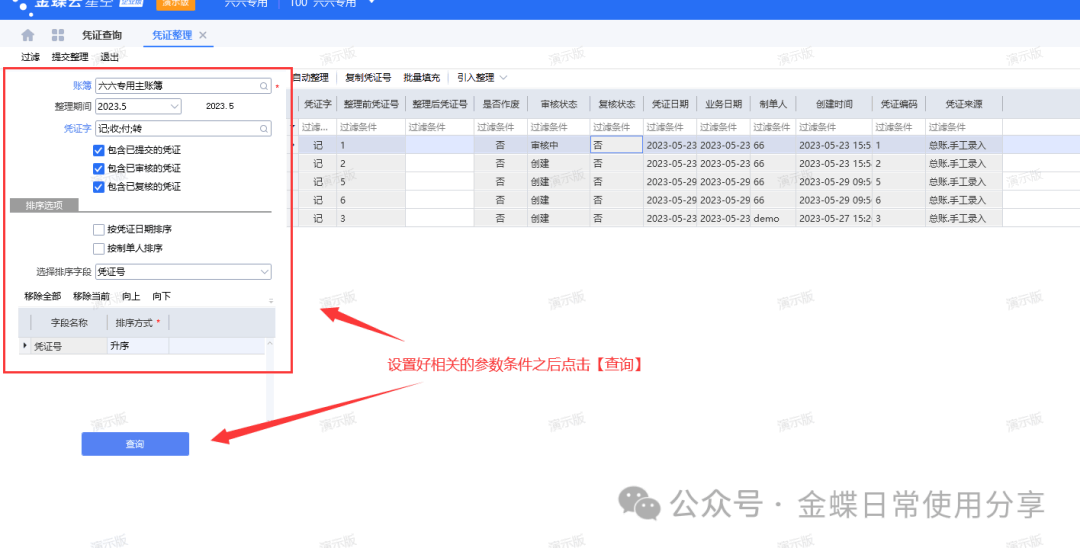This screenshot has width=1080, height=548.
Task: Tick the 按制单人排序 checkbox
Action: pyautogui.click(x=98, y=248)
